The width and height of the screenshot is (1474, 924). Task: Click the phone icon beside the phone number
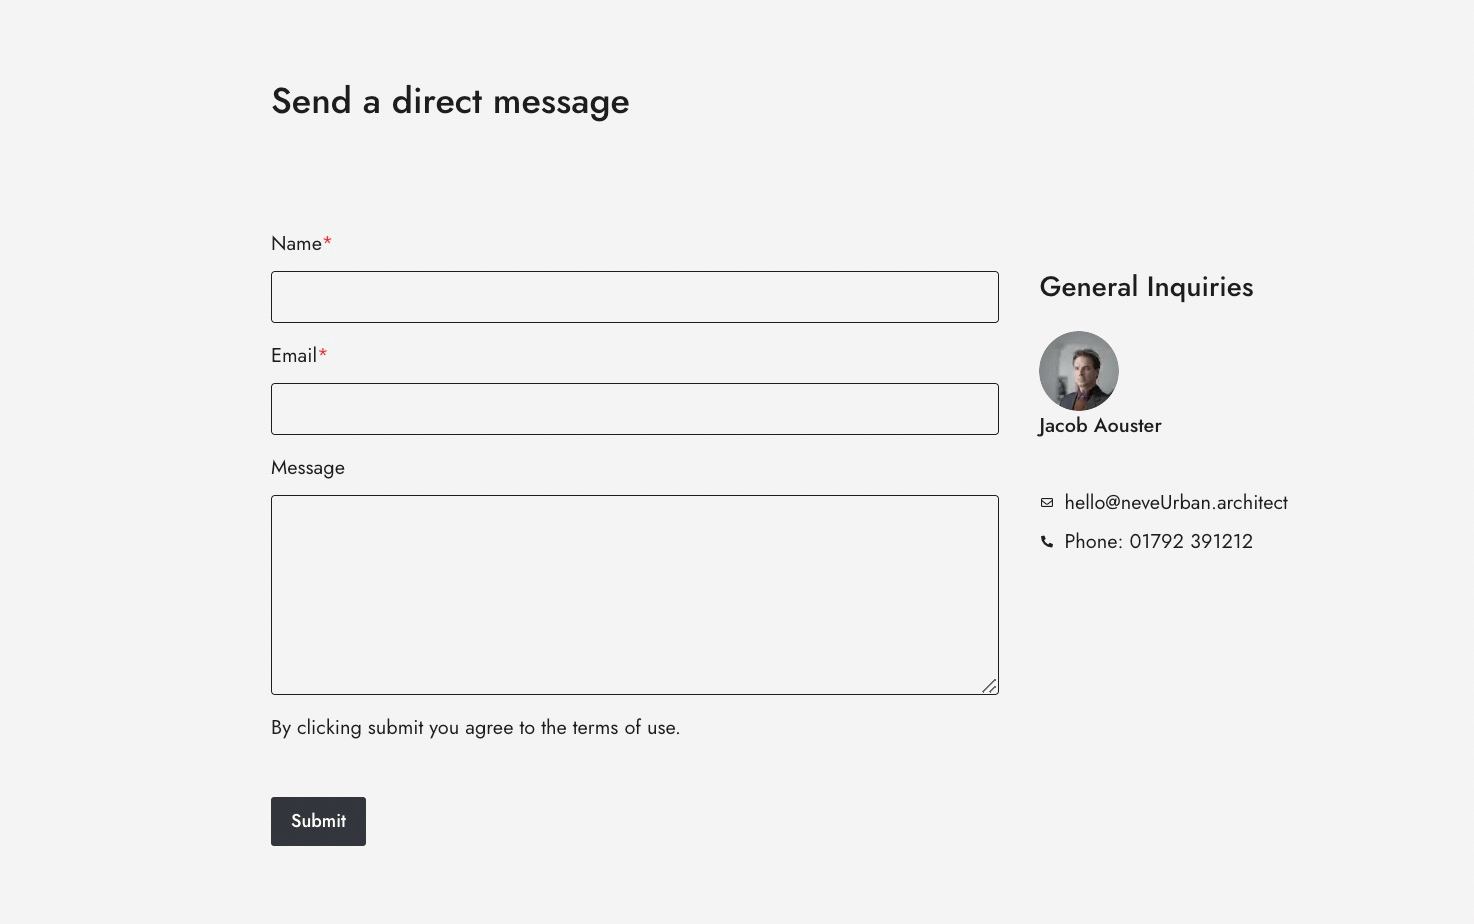pyautogui.click(x=1047, y=541)
